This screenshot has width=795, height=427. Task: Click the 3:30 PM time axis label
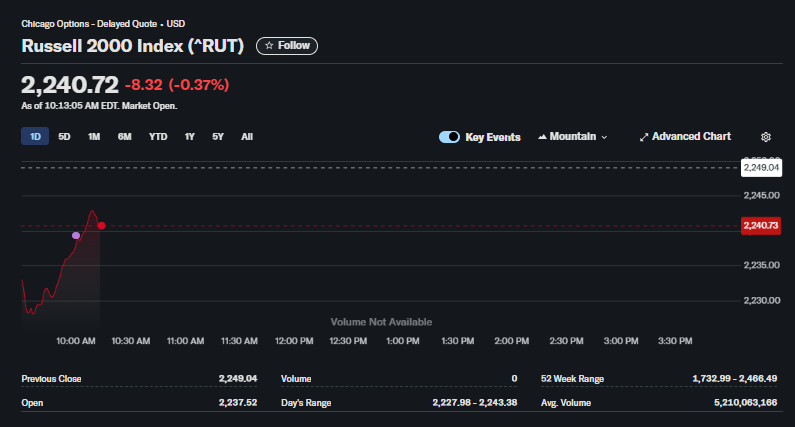pyautogui.click(x=675, y=341)
